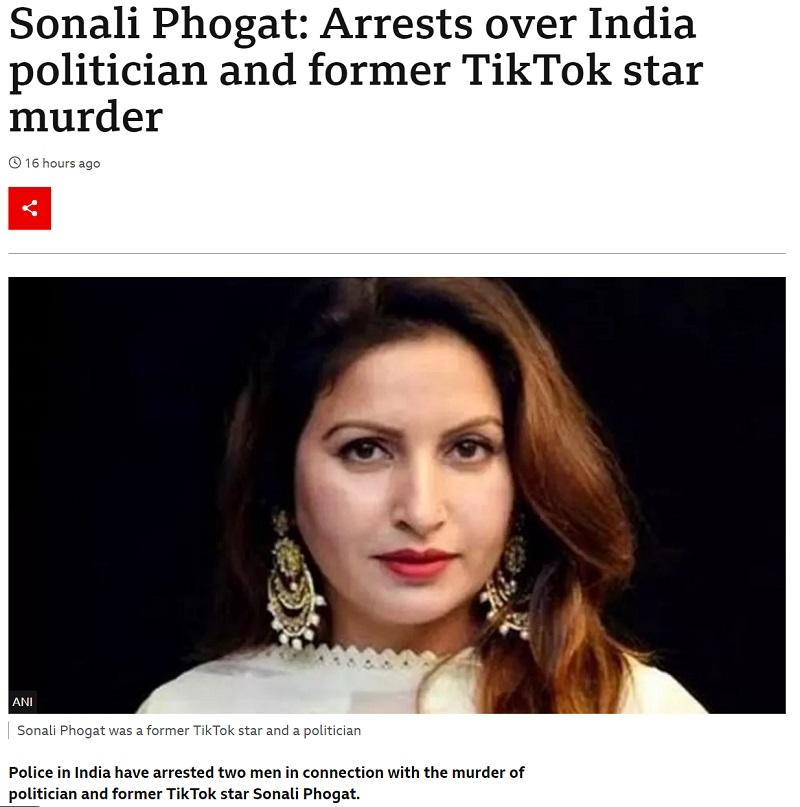
Task: Click the ANI credit label on photo
Action: (x=22, y=702)
